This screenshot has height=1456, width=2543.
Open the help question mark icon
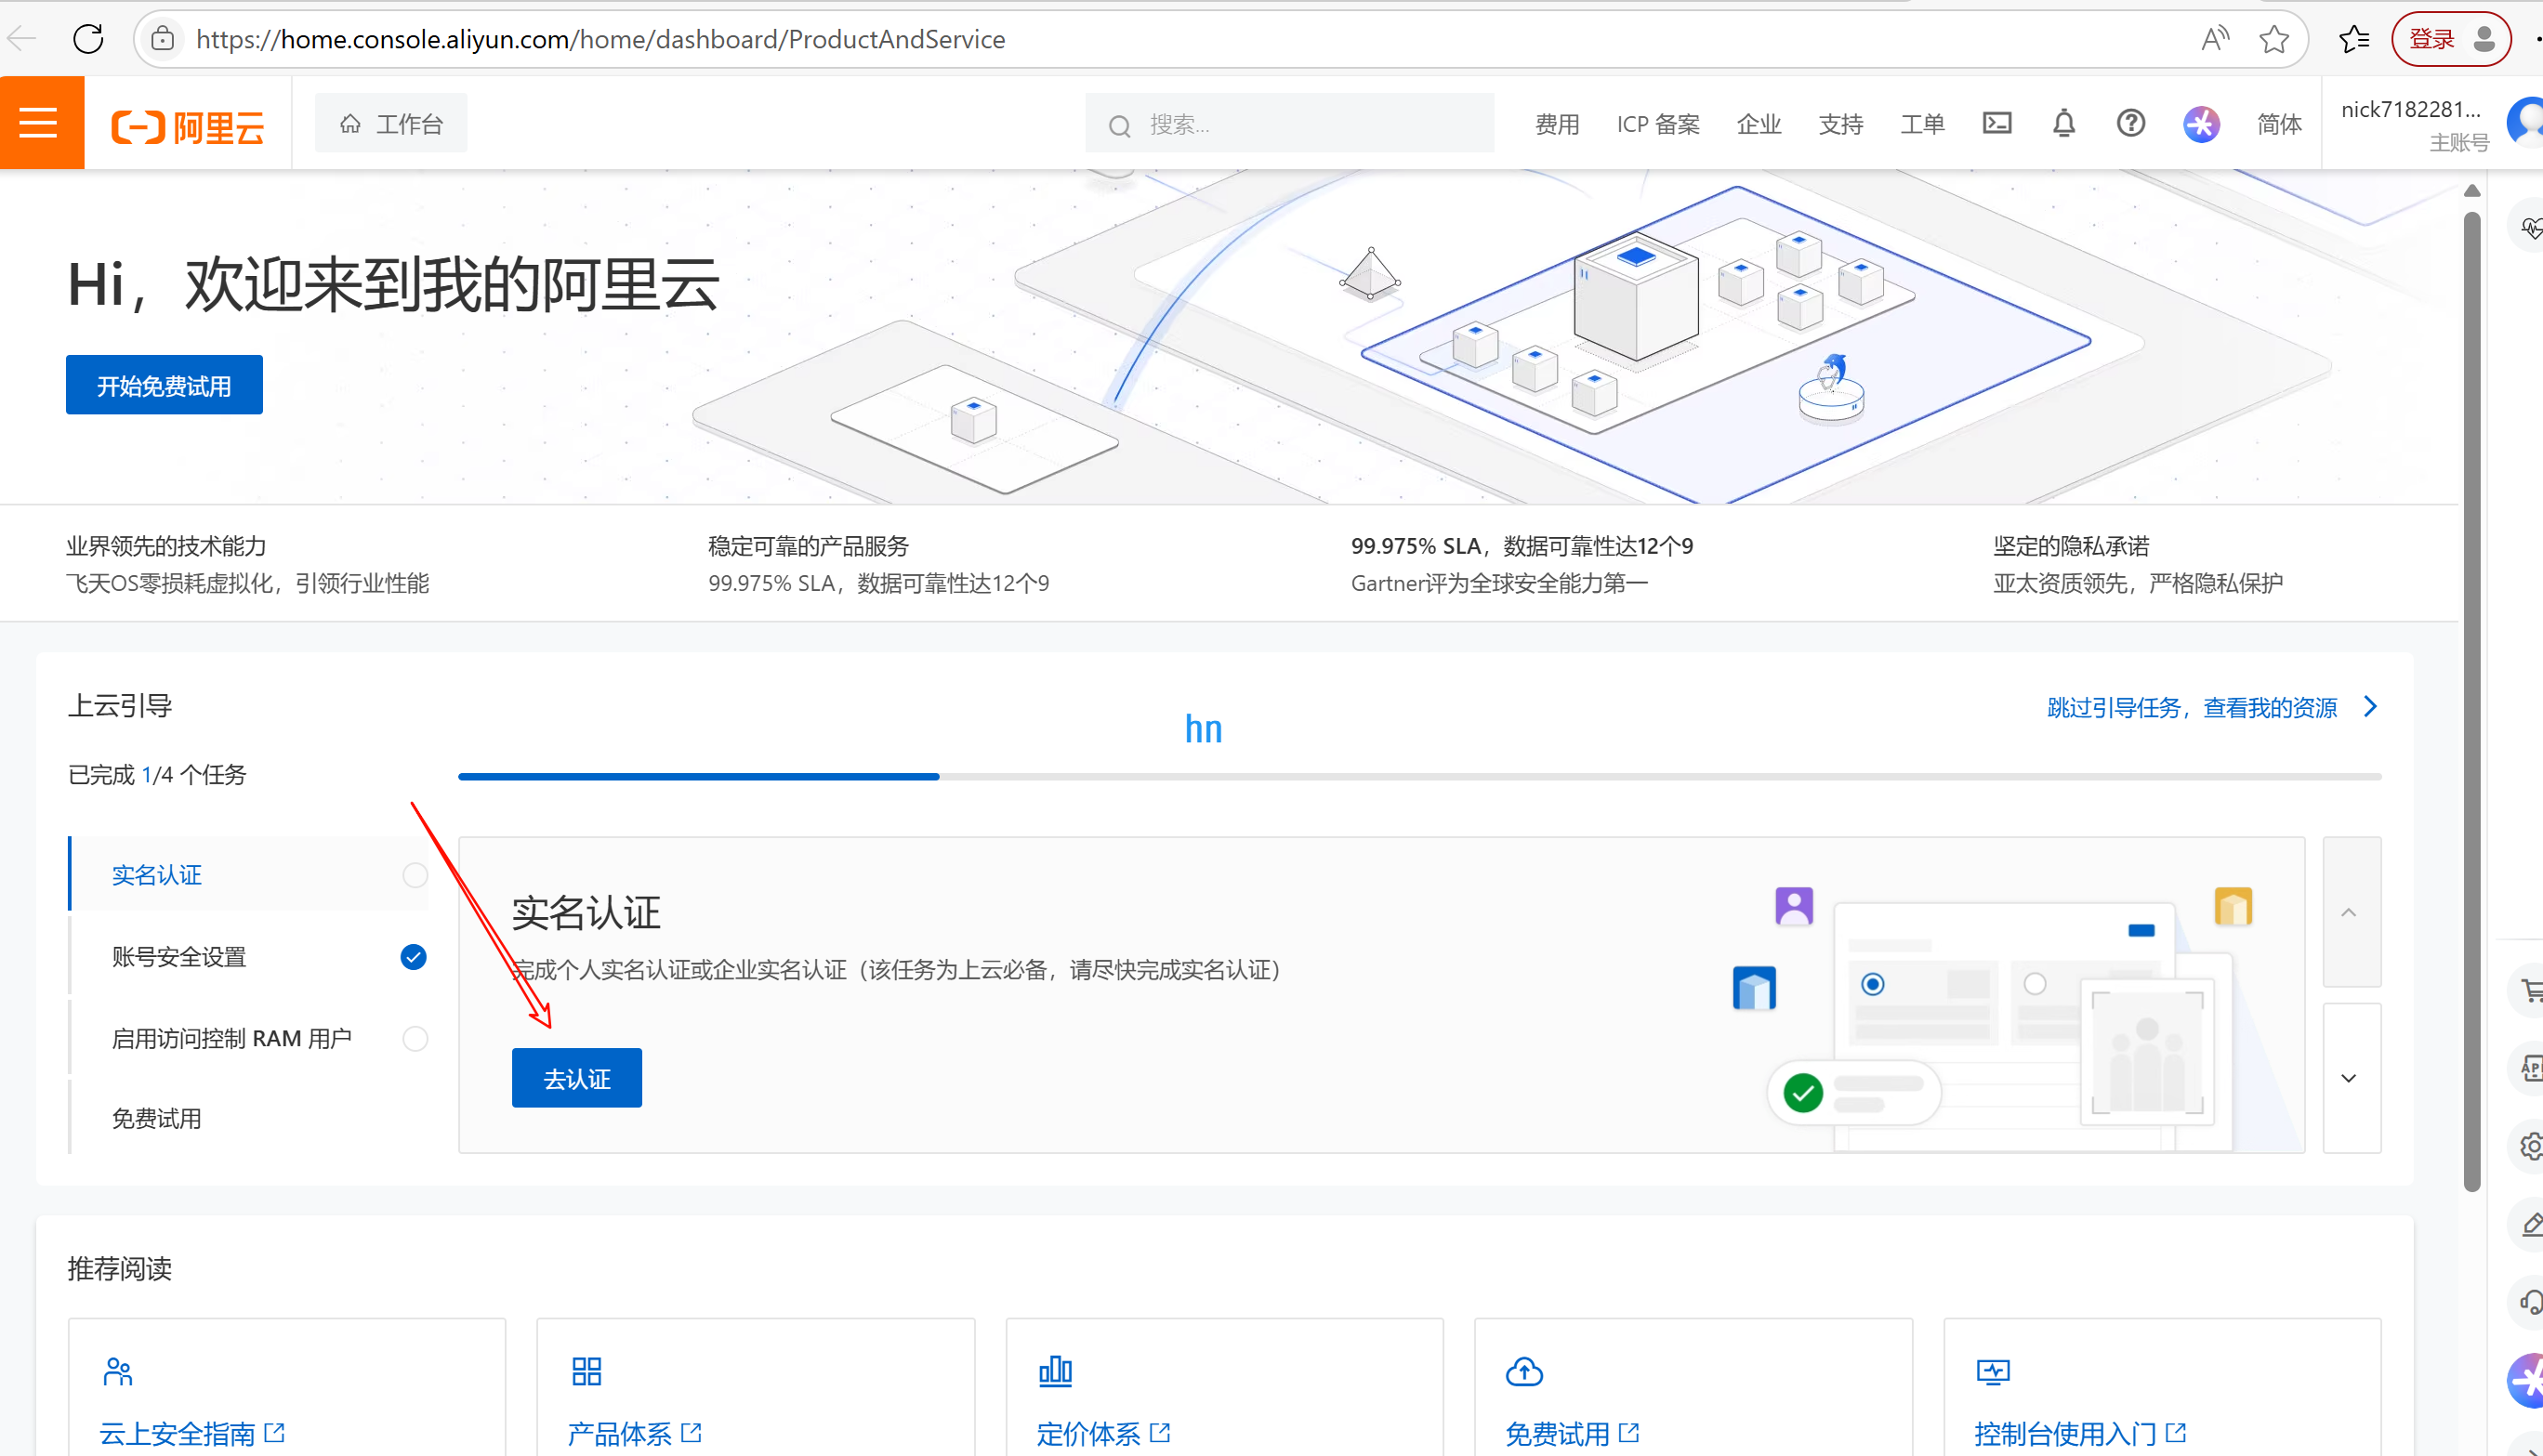(2131, 123)
